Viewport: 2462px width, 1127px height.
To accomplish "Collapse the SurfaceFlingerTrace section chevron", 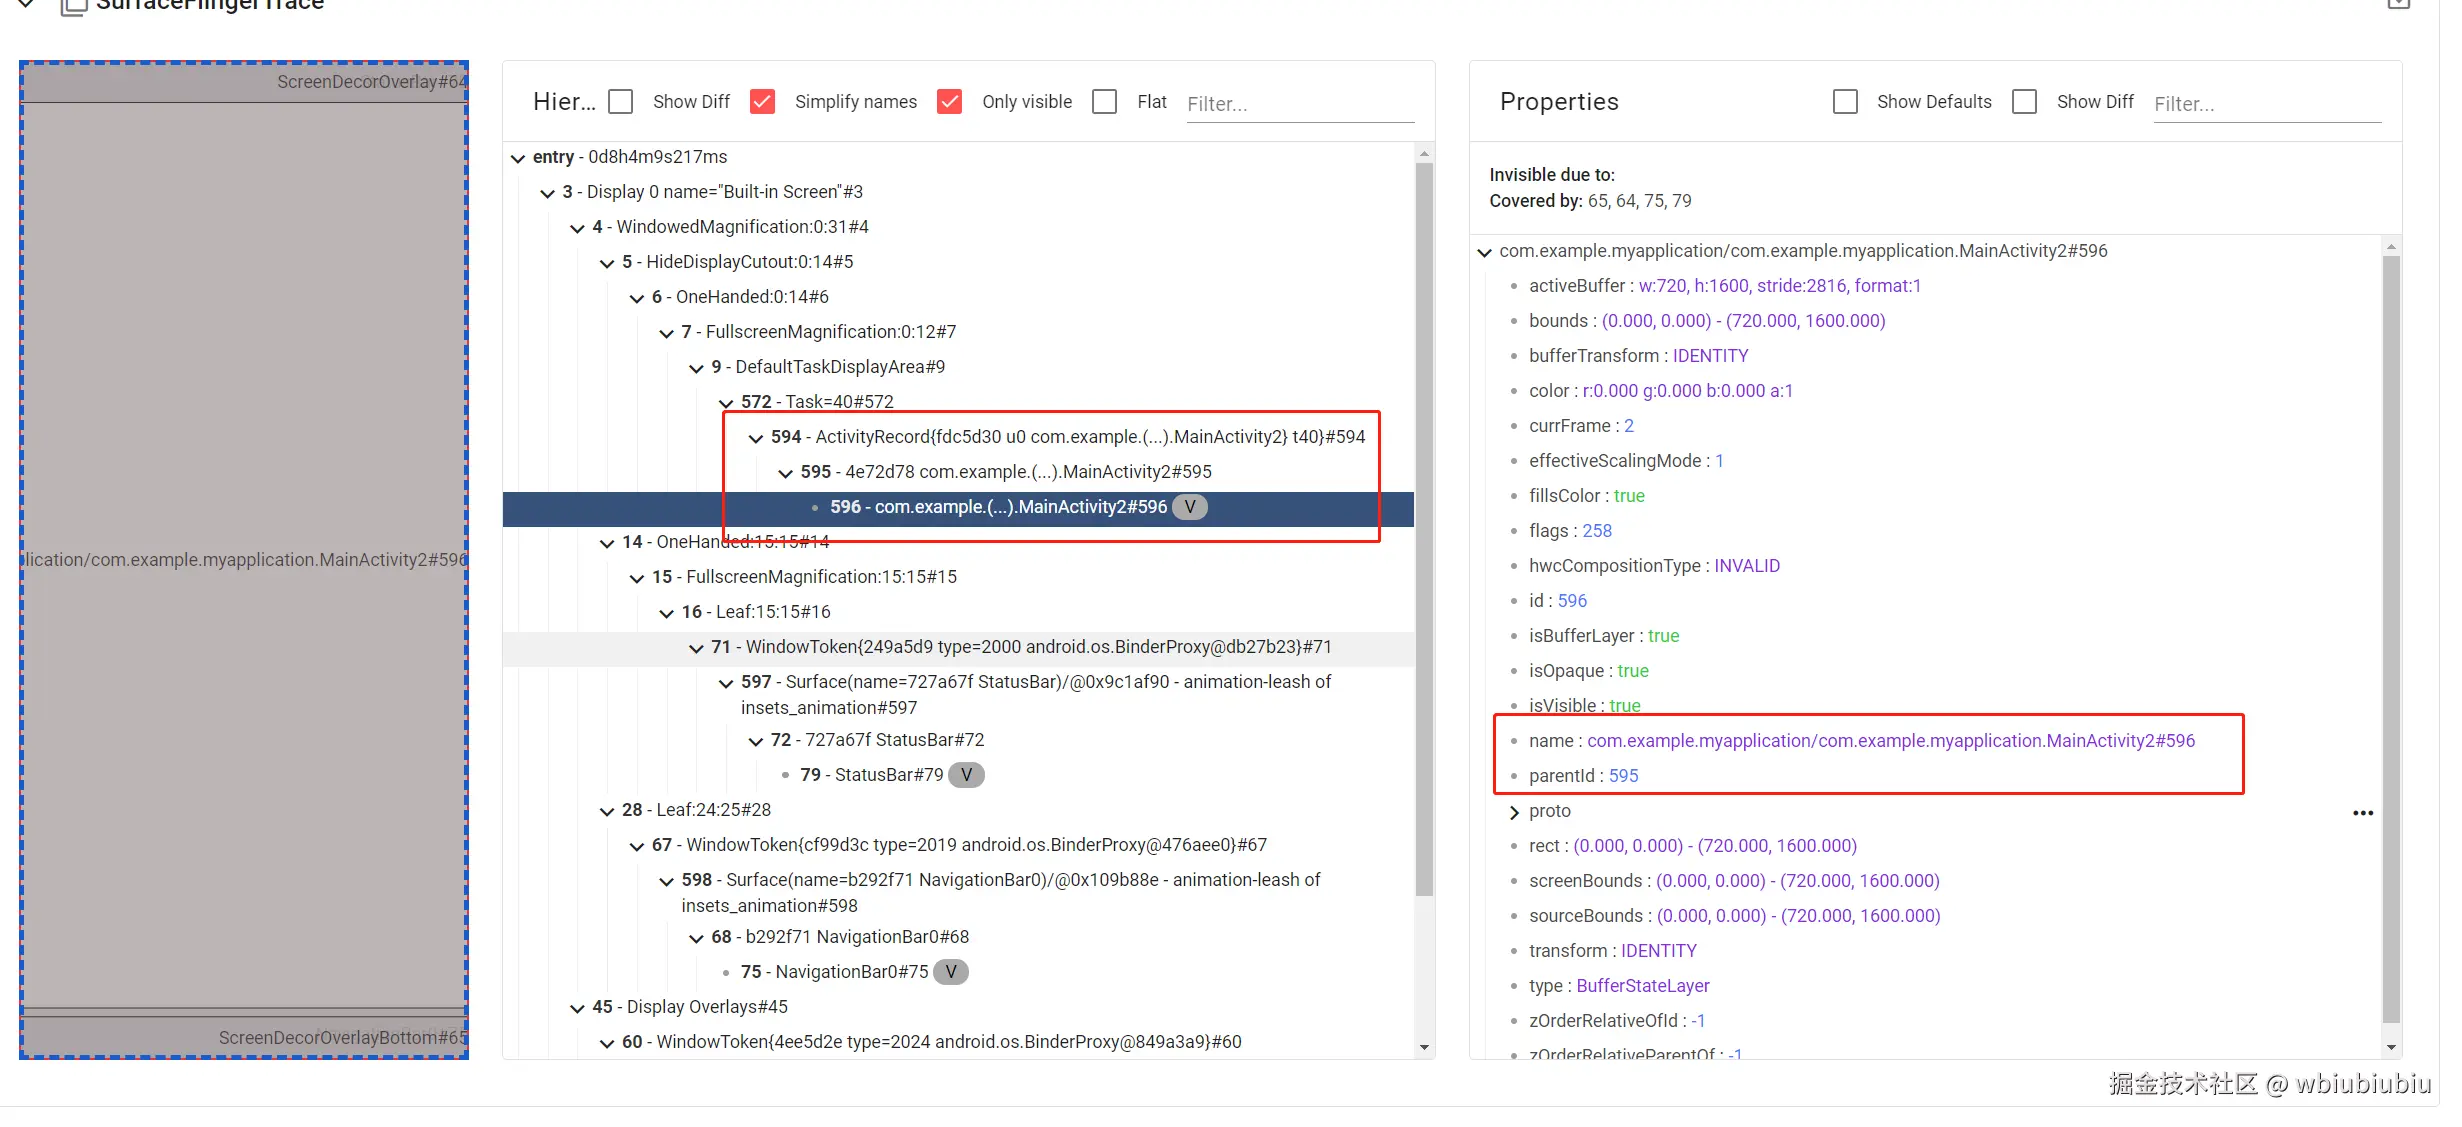I will 27,5.
